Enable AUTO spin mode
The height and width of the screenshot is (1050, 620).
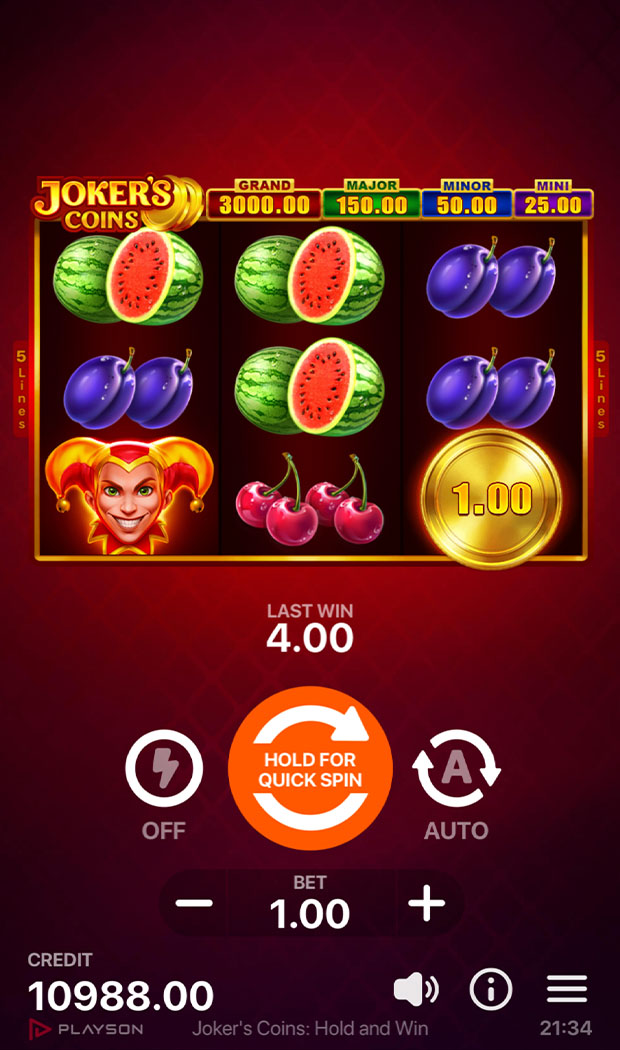456,768
